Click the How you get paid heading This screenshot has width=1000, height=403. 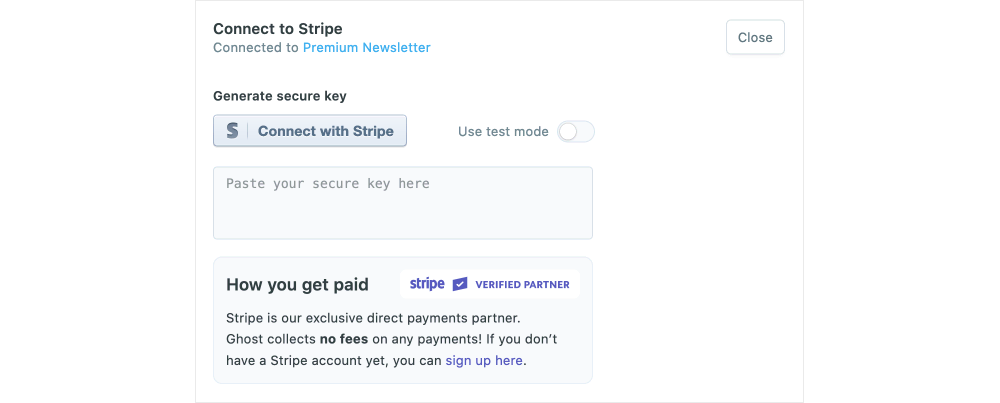(297, 284)
